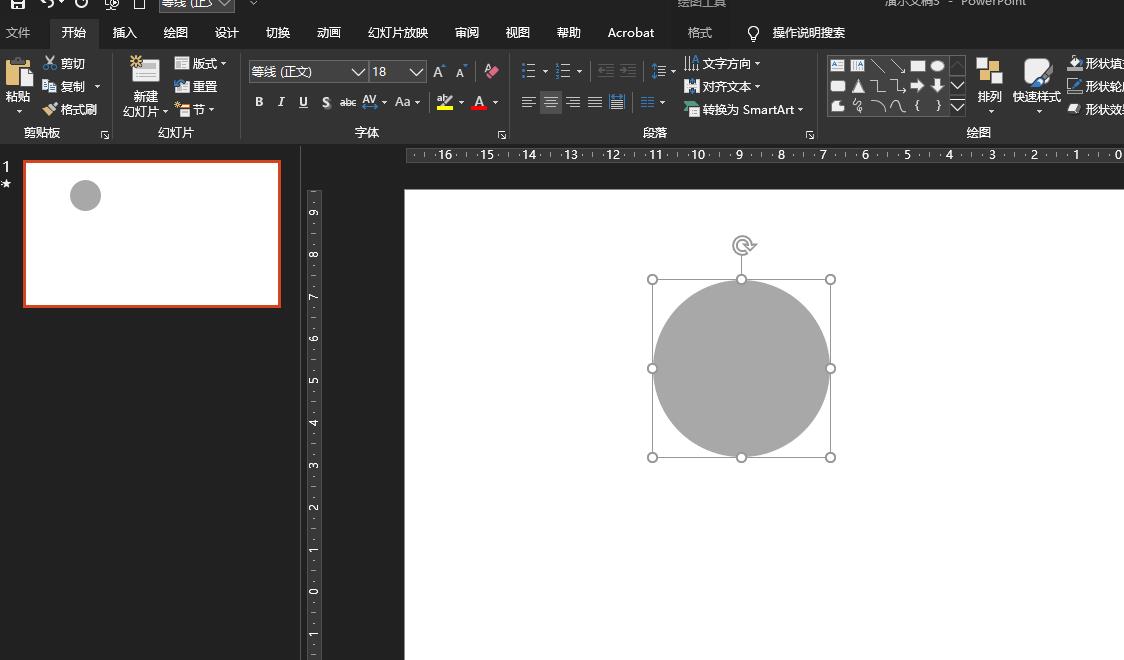Image resolution: width=1124 pixels, height=660 pixels.
Task: Select the right arrow shape in gallery
Action: [x=917, y=86]
